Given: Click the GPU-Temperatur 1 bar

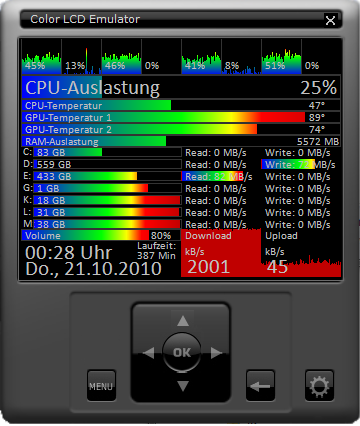Looking at the screenshot, I should [181, 117].
